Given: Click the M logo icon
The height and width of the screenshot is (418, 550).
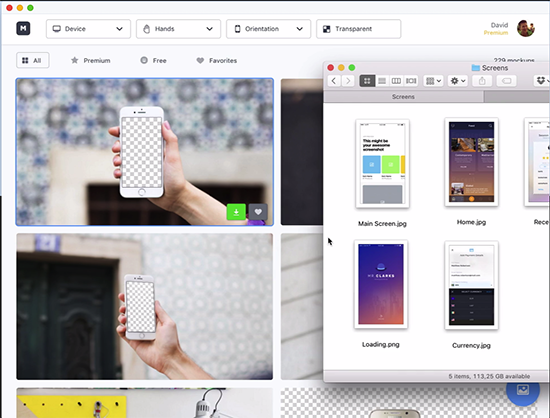Looking at the screenshot, I should coord(23,28).
